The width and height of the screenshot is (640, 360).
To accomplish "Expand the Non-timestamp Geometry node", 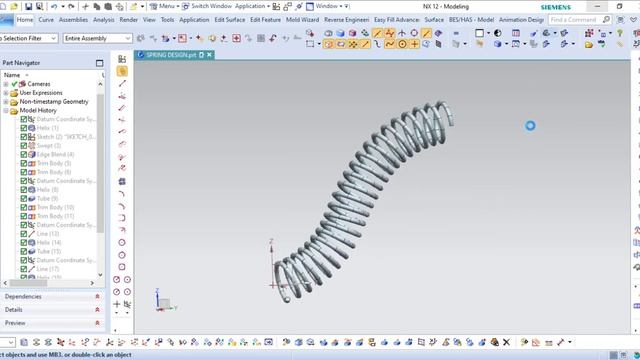I will [6, 102].
